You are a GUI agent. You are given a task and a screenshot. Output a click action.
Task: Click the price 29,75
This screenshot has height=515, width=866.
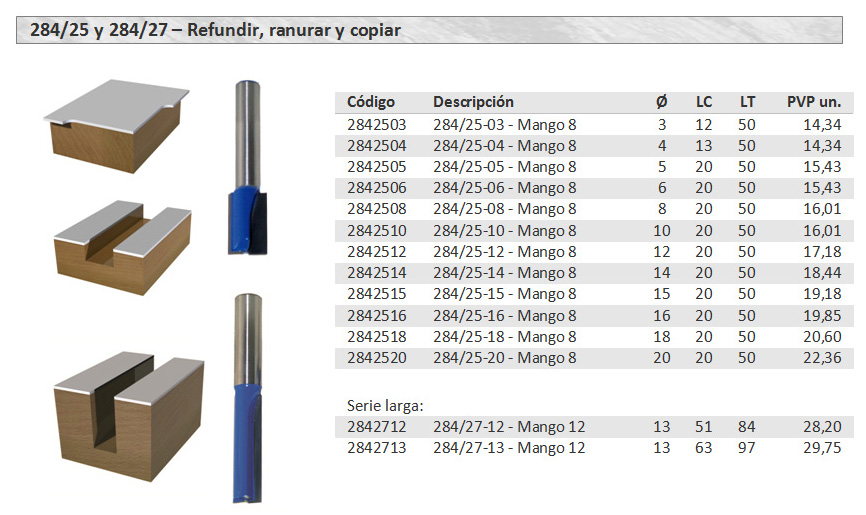[x=822, y=448]
